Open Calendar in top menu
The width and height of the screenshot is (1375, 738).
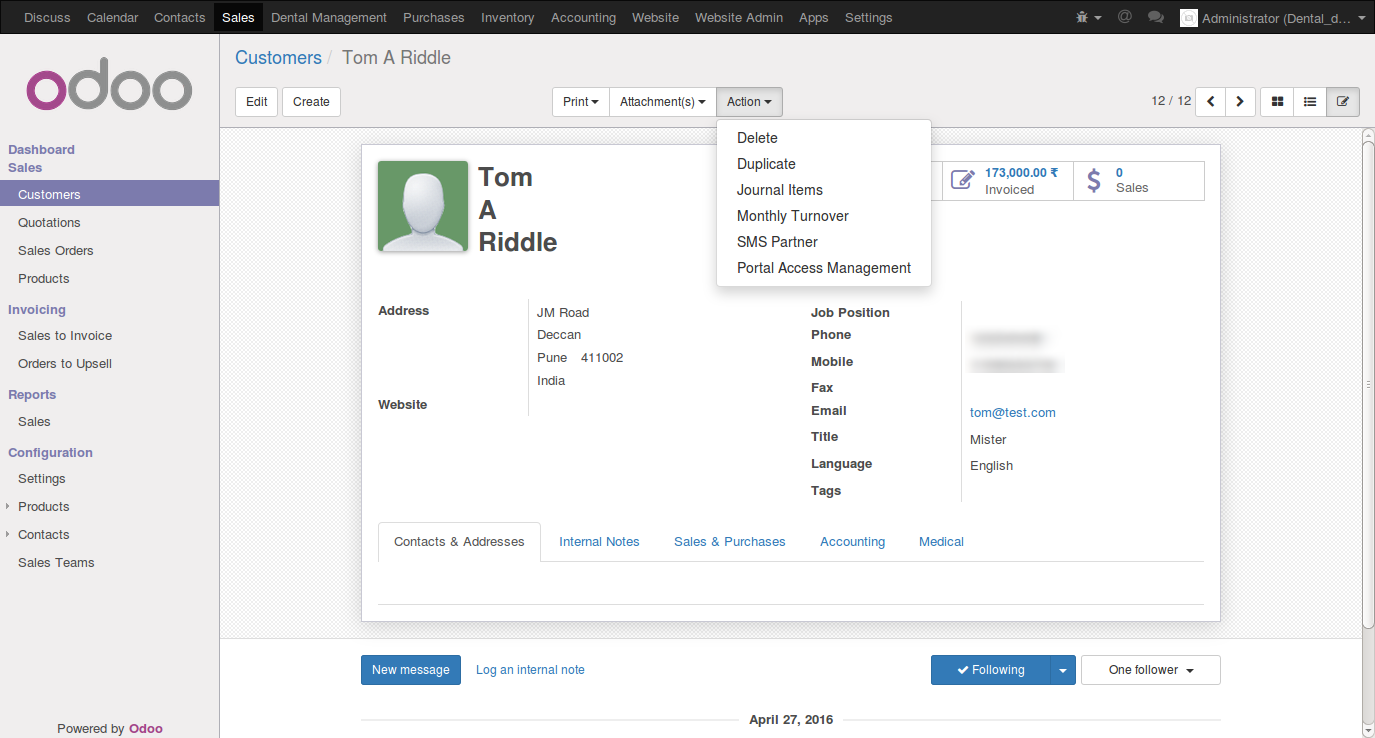pyautogui.click(x=112, y=18)
